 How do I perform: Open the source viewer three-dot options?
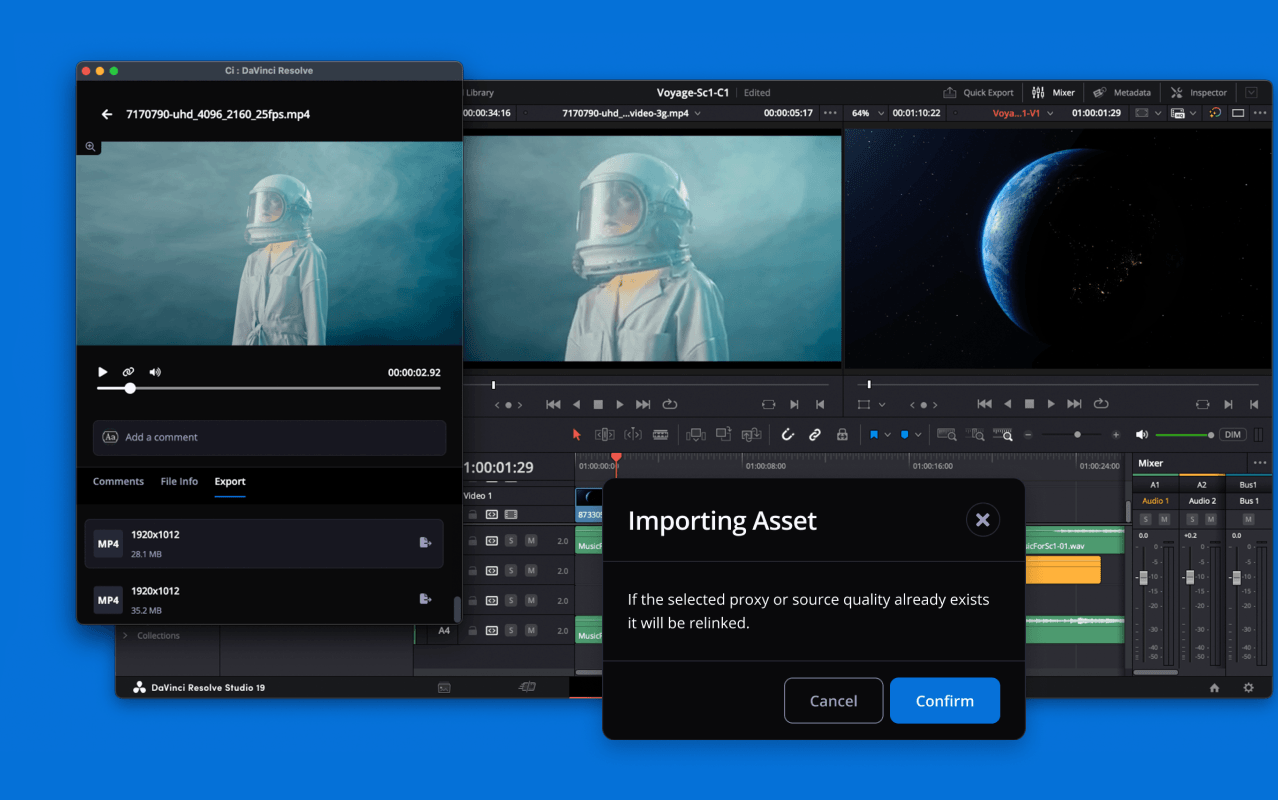click(830, 114)
